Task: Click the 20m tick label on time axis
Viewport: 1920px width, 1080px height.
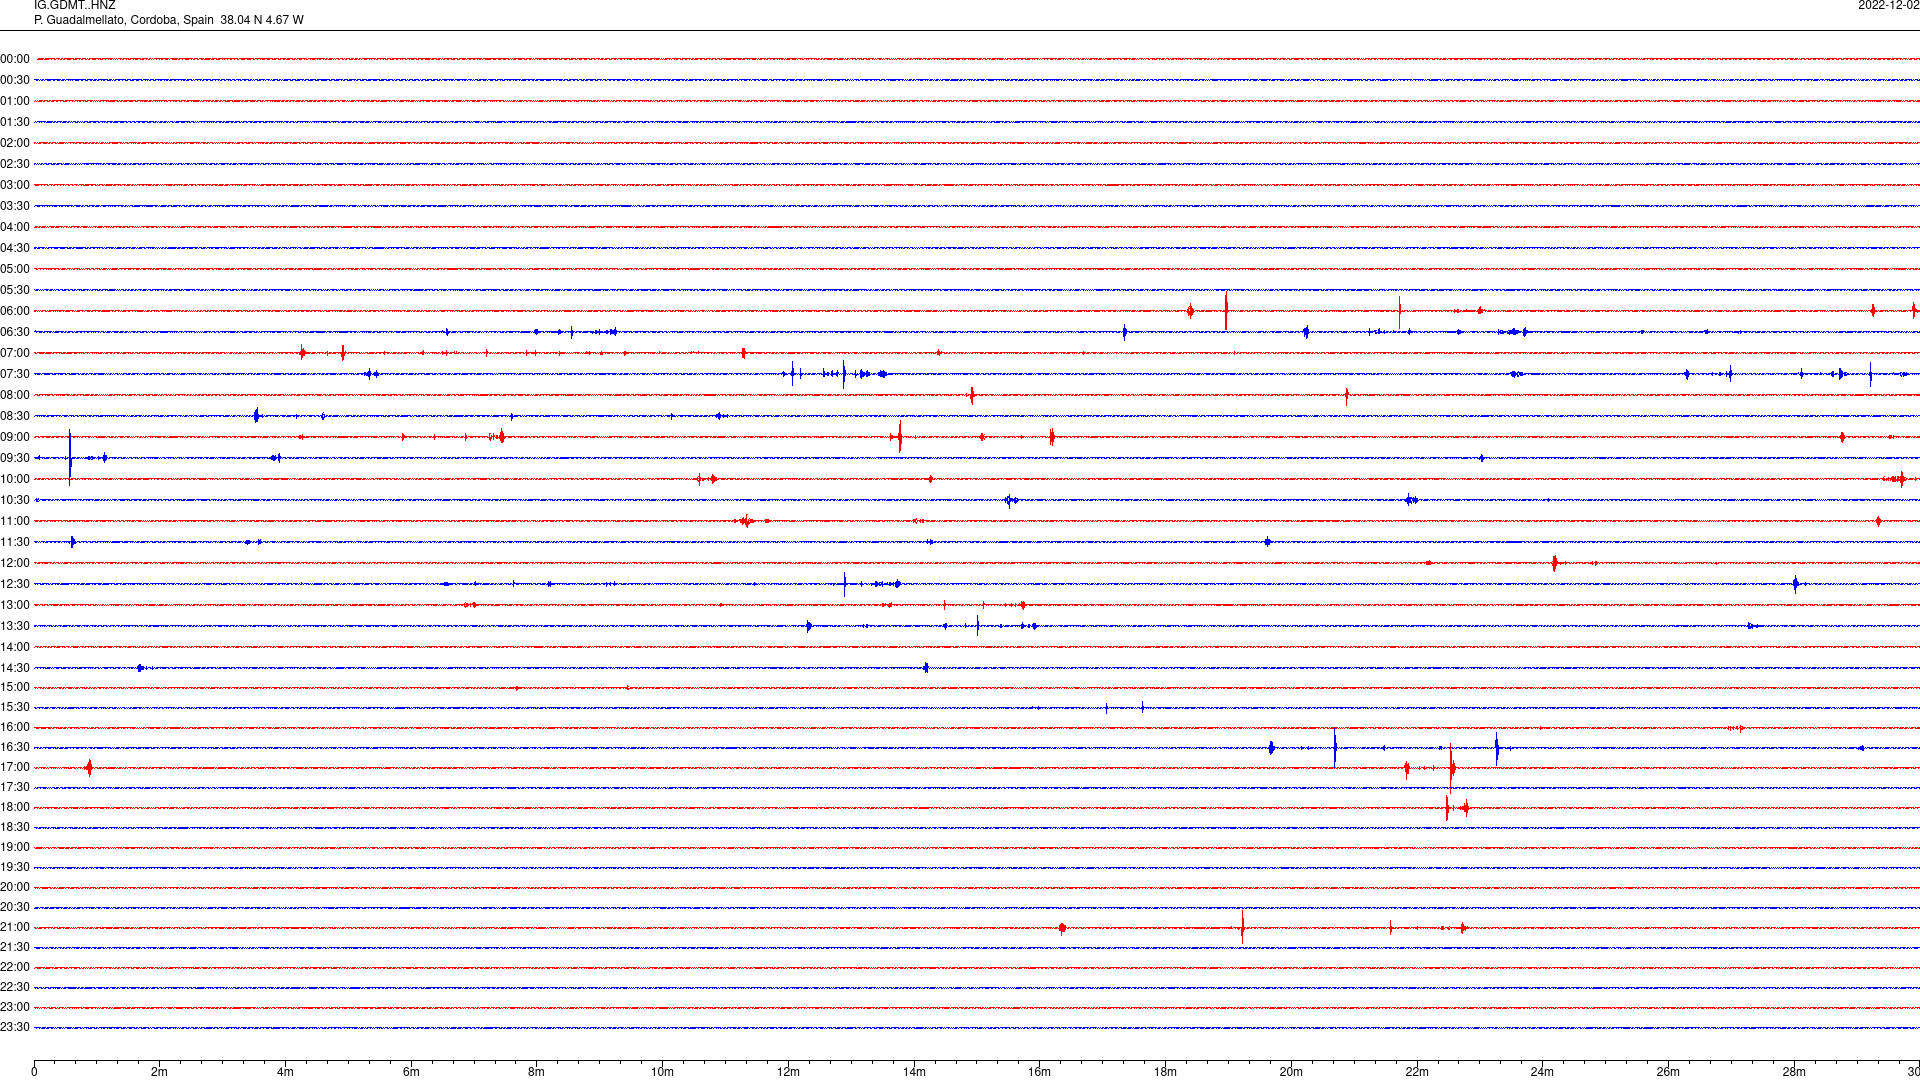Action: point(1291,1072)
